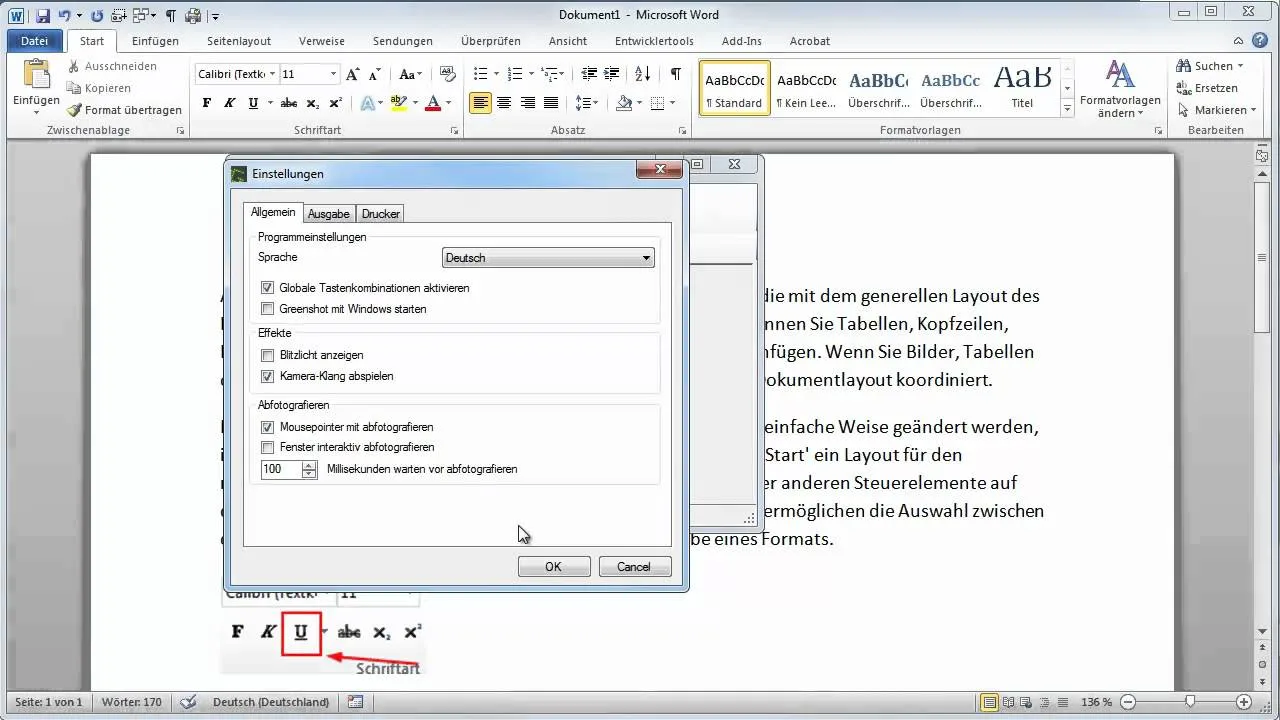Expand the Suchen dropdown arrow

pos(1241,66)
